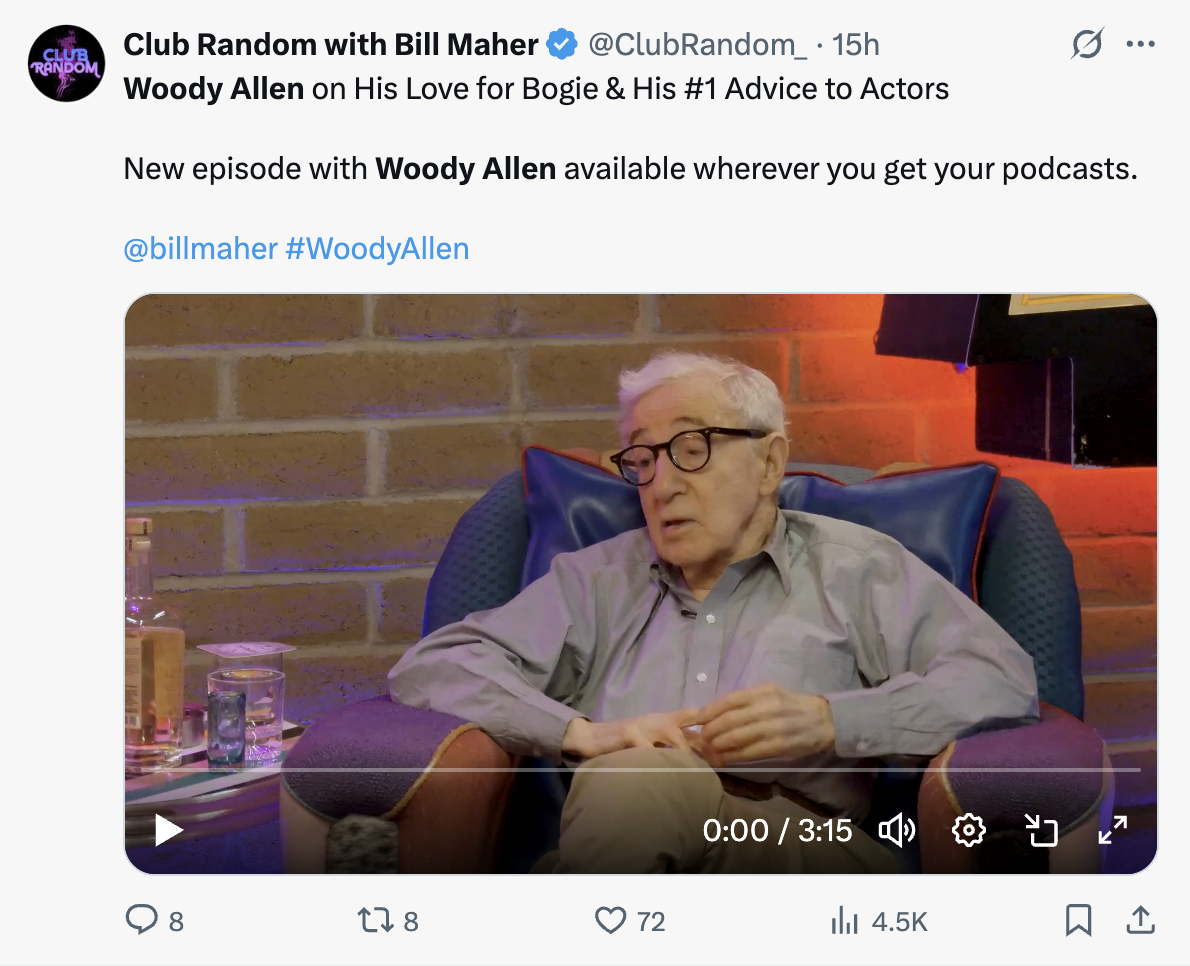Open the @ClubRandom_ handle
The image size is (1190, 966).
pos(697,45)
